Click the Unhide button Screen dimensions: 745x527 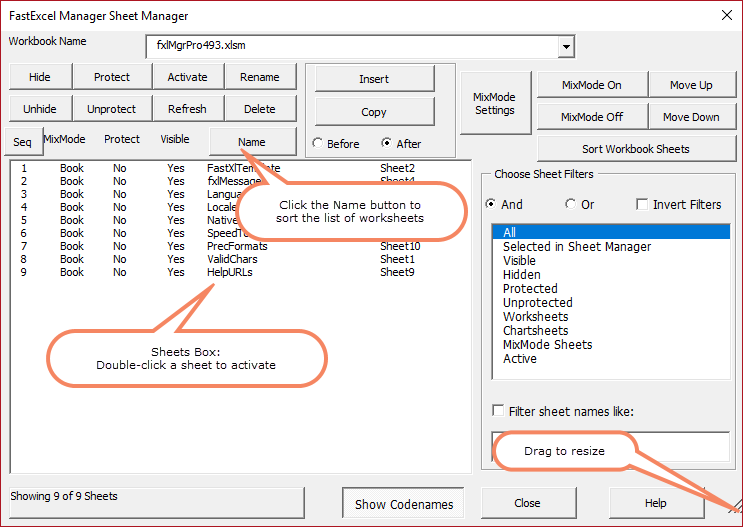click(x=40, y=109)
